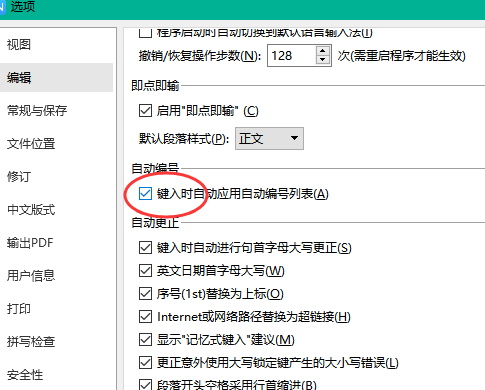The width and height of the screenshot is (485, 390).
Task: Go to 文件位置 settings
Action: coord(31,143)
